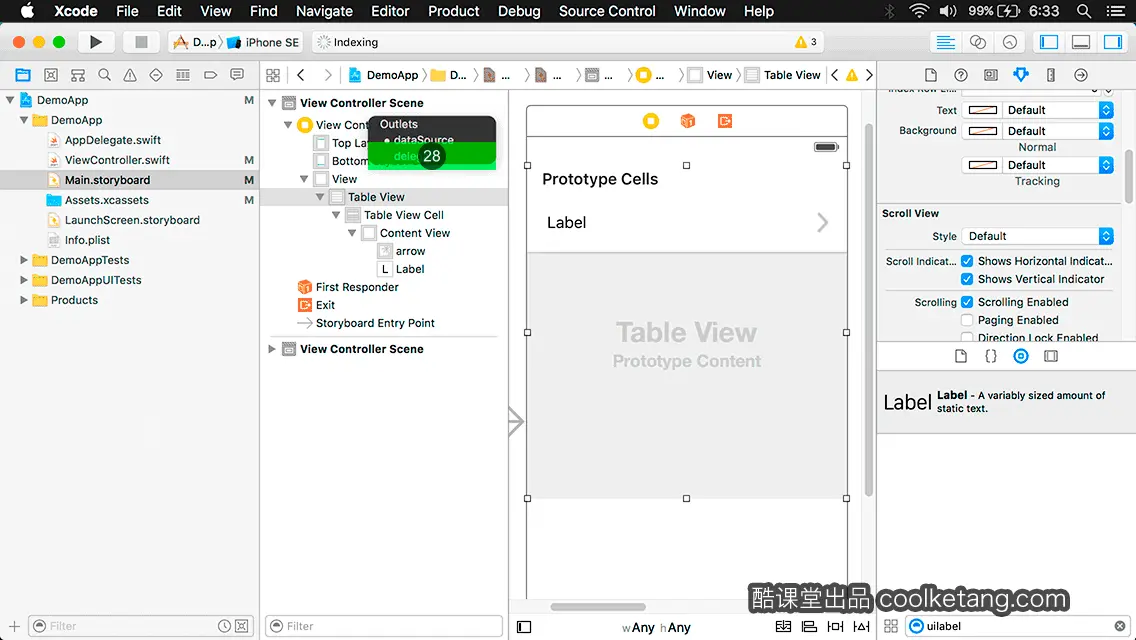Screen dimensions: 1136x640
Task: Click the yellow View Controller icon in scene dock
Action: point(651,121)
